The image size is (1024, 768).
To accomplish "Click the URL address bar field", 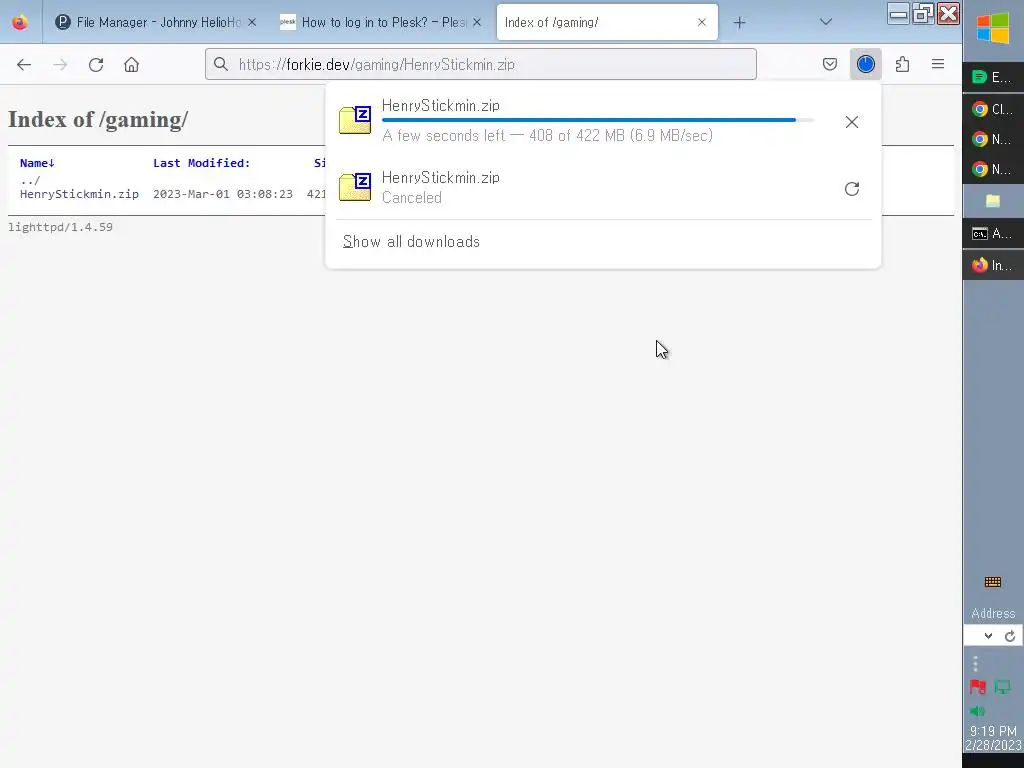I will (481, 64).
